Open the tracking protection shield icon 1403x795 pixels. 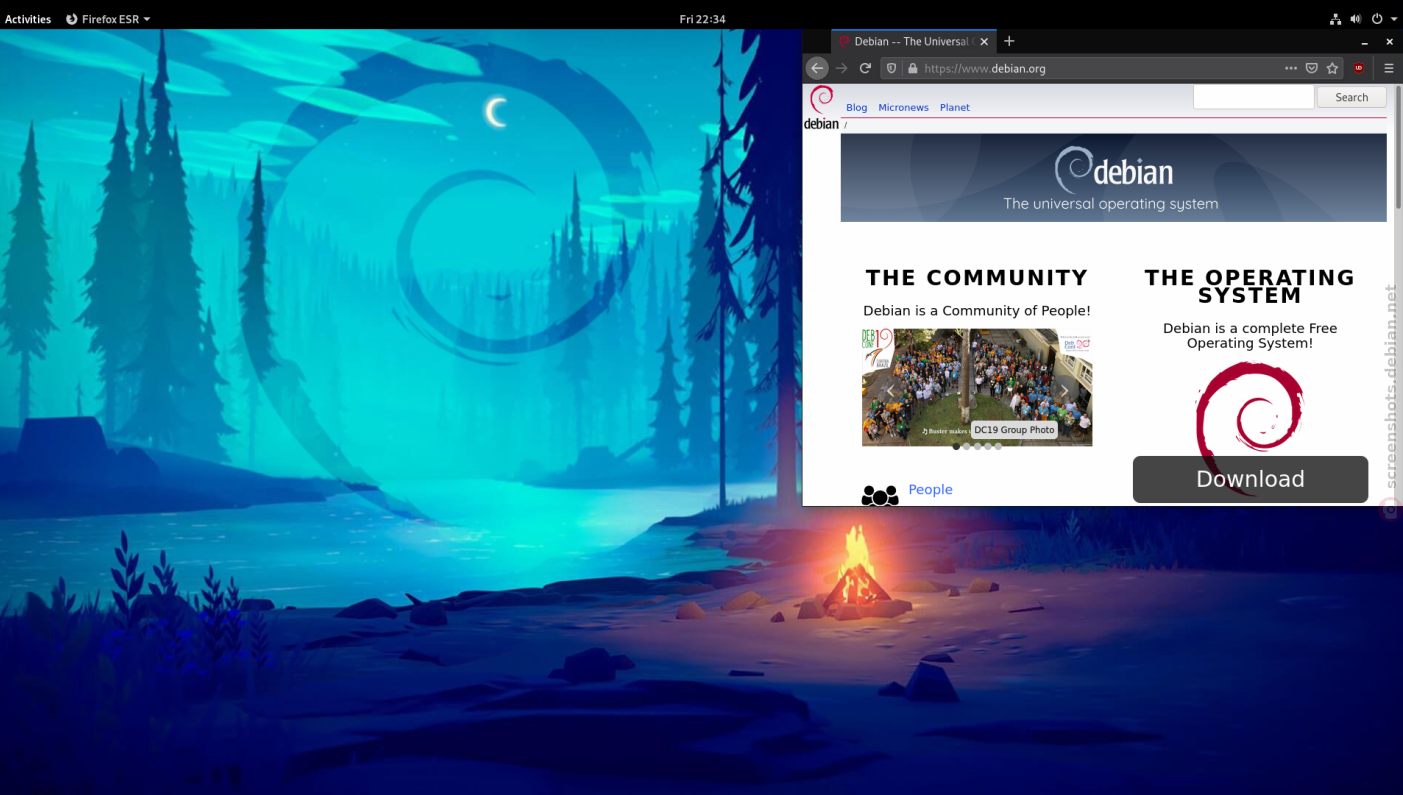pos(891,69)
